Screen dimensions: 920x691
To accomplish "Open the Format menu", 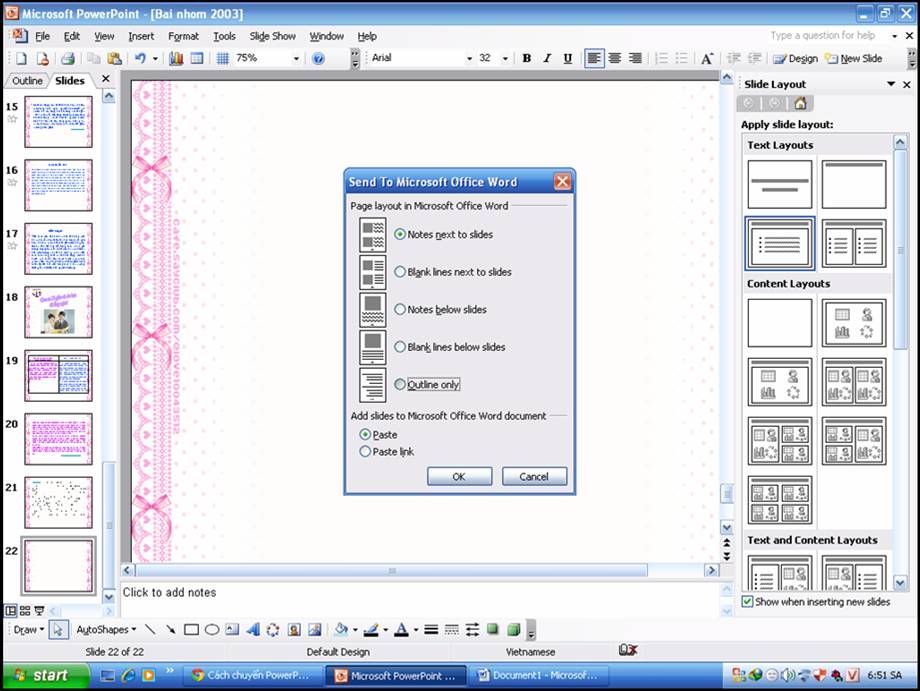I will pyautogui.click(x=183, y=36).
